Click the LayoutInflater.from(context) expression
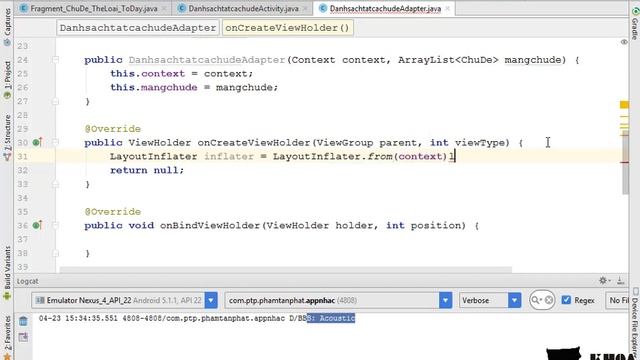 pos(360,156)
